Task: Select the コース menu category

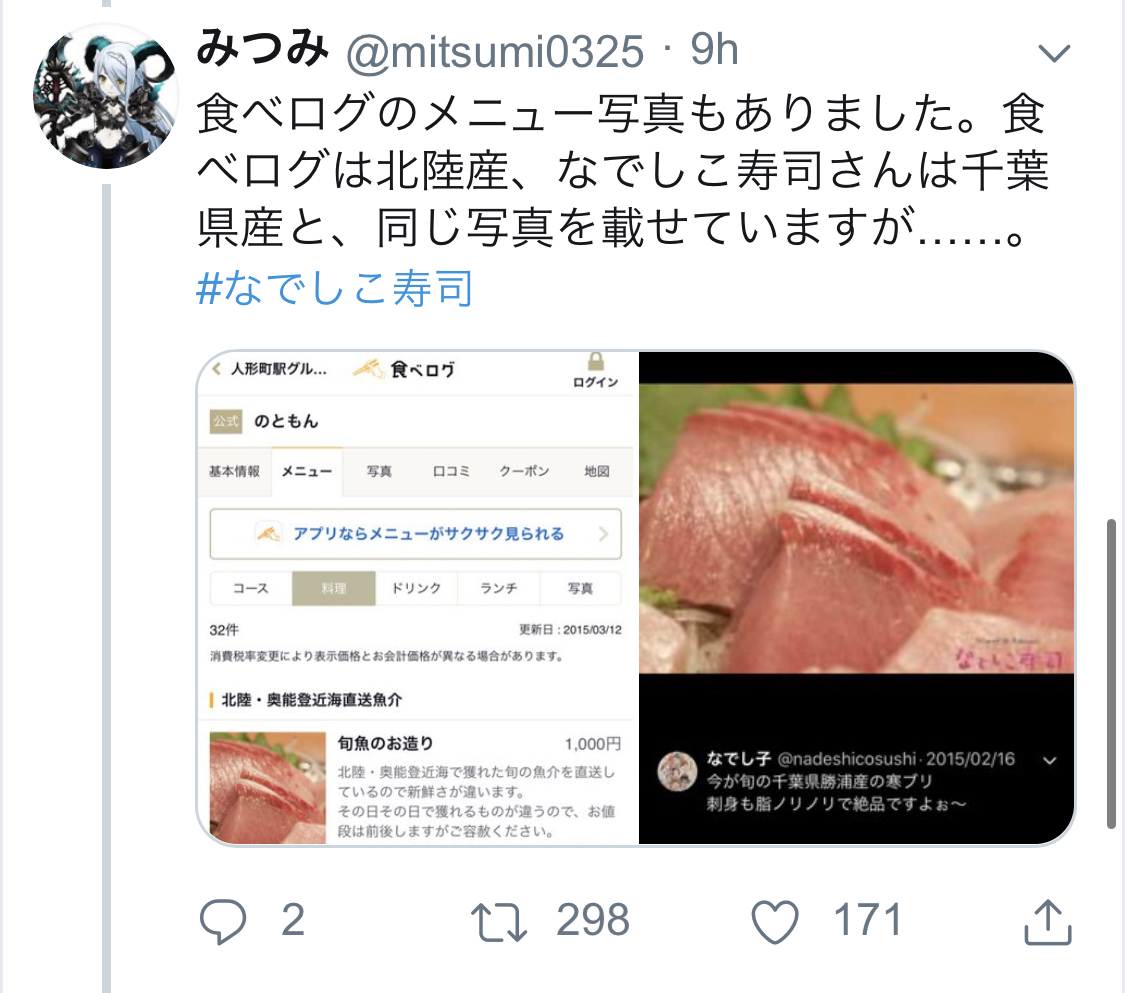Action: (250, 588)
